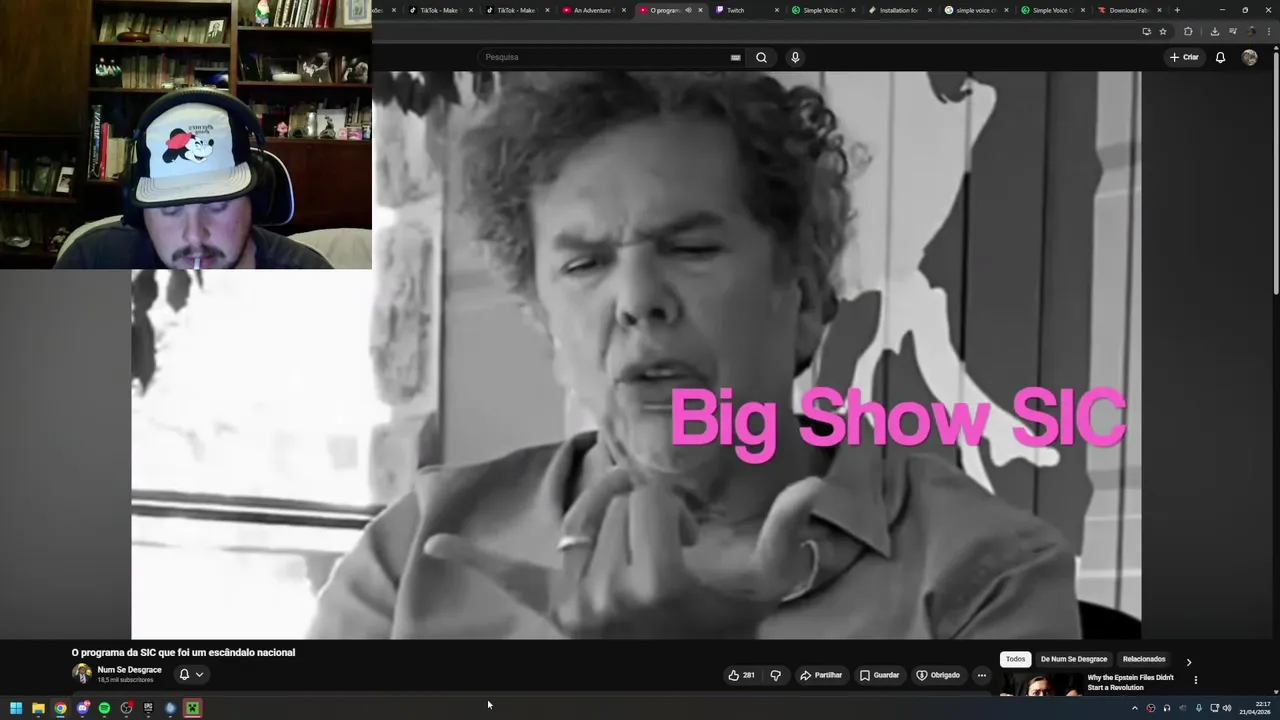Dislike the video with thumbs-down
Viewport: 1280px width, 720px height.
click(x=775, y=675)
